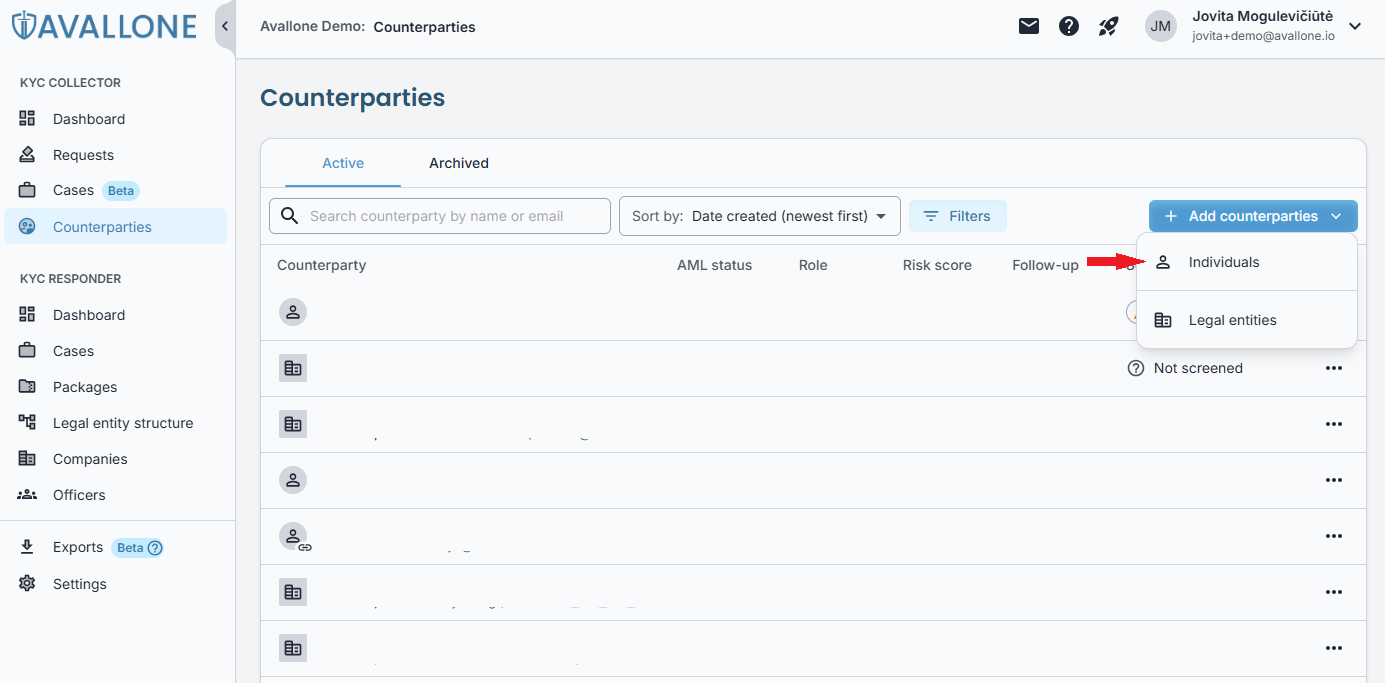Click the search counterparty input field
The height and width of the screenshot is (683, 1385).
[x=440, y=216]
